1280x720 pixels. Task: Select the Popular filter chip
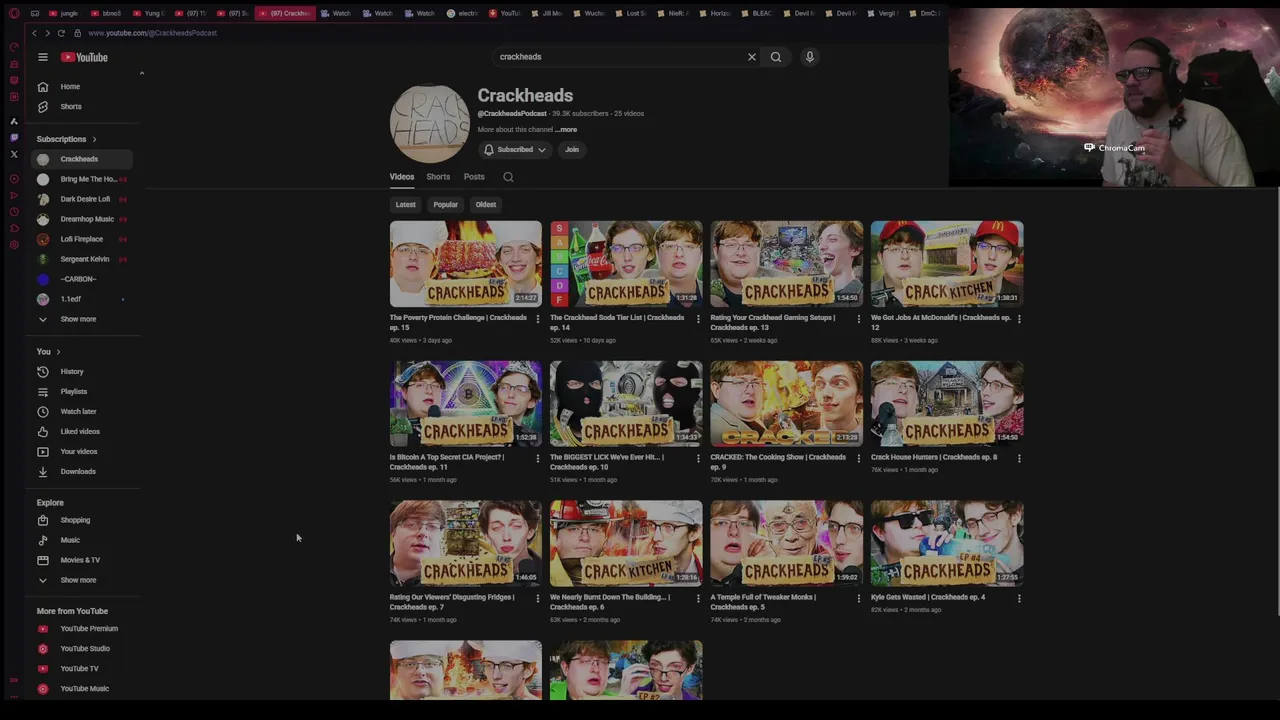pos(446,205)
